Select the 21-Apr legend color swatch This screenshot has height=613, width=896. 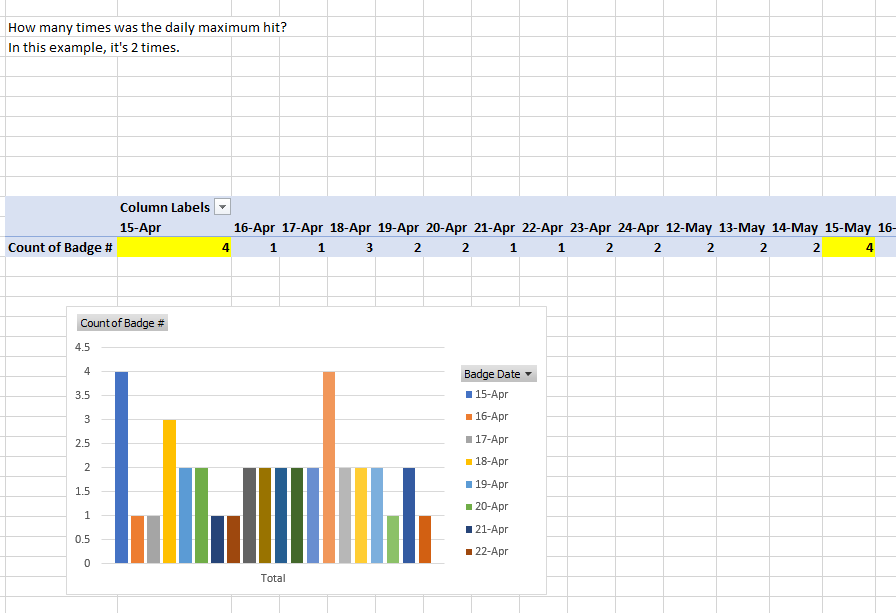coord(469,530)
